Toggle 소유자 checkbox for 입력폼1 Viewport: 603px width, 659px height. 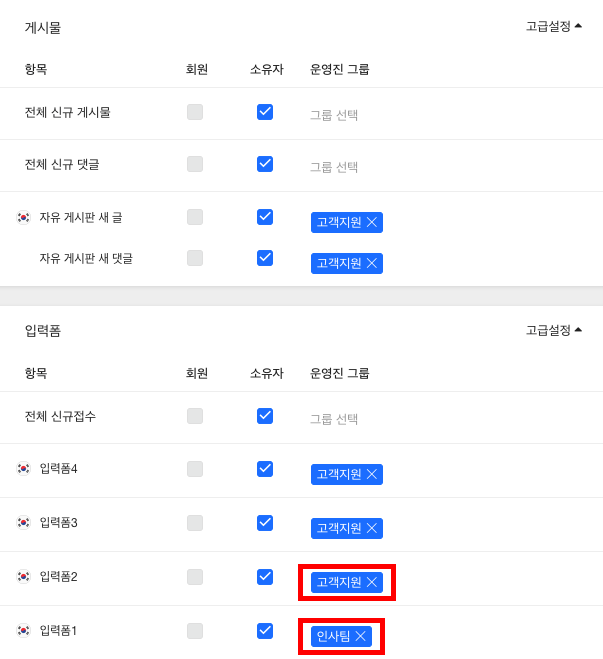point(265,630)
